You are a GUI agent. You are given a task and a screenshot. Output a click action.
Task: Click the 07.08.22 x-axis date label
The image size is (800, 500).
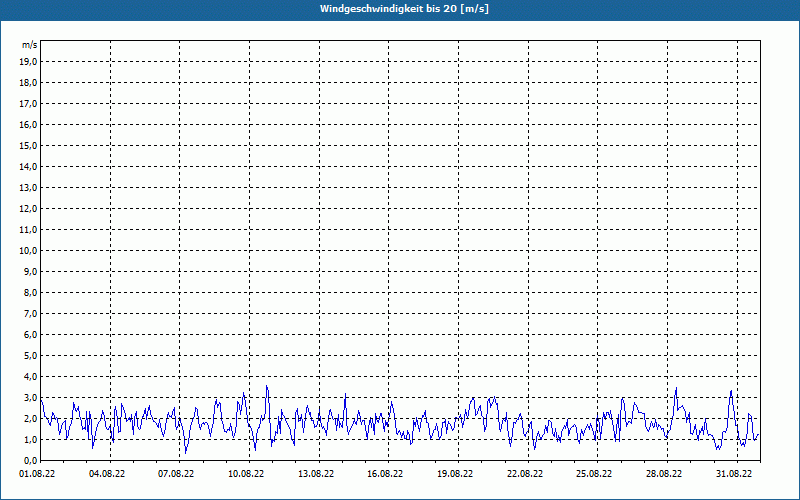click(177, 474)
